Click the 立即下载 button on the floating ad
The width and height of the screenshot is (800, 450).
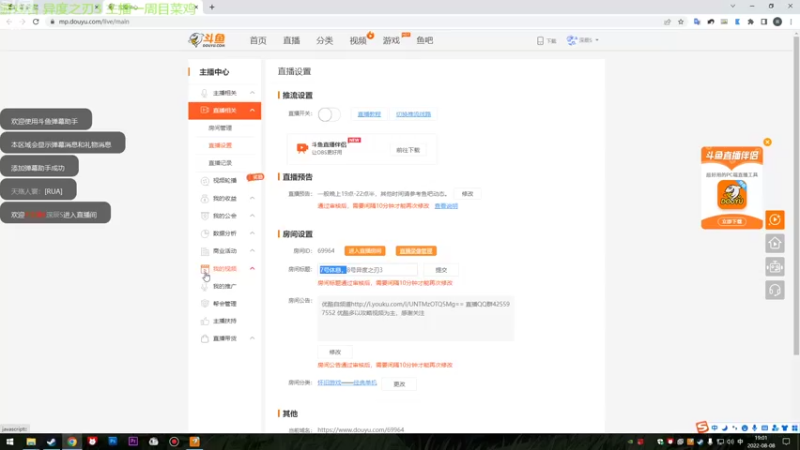732,221
